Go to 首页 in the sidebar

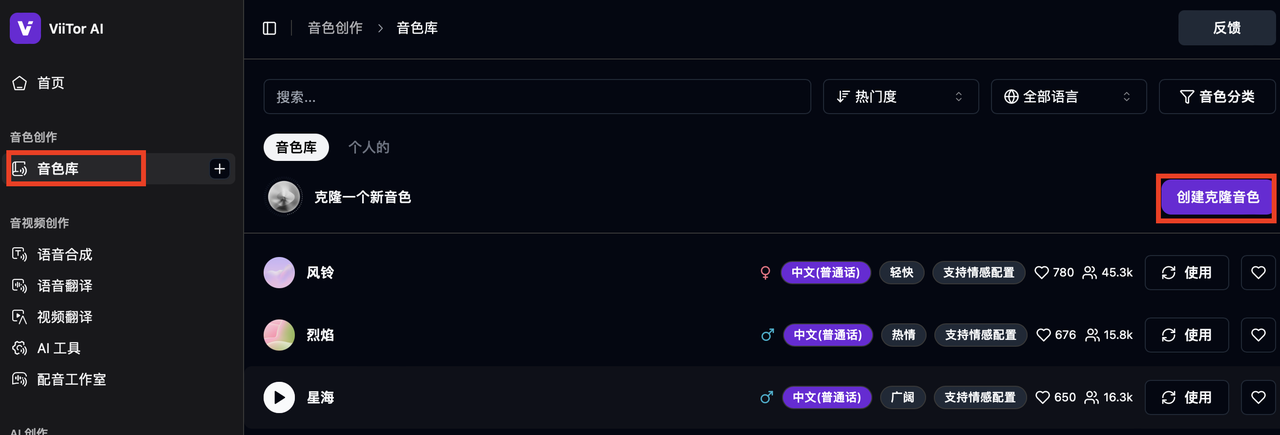coord(51,83)
